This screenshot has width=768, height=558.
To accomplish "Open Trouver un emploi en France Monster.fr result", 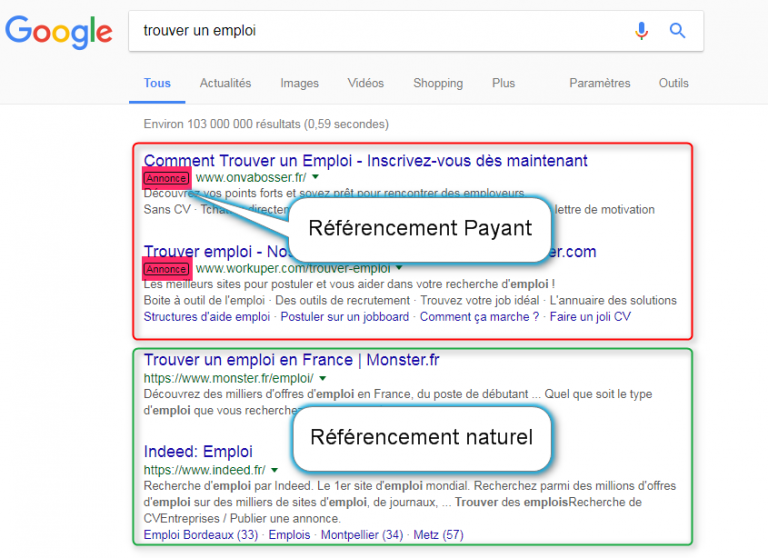I will (291, 360).
